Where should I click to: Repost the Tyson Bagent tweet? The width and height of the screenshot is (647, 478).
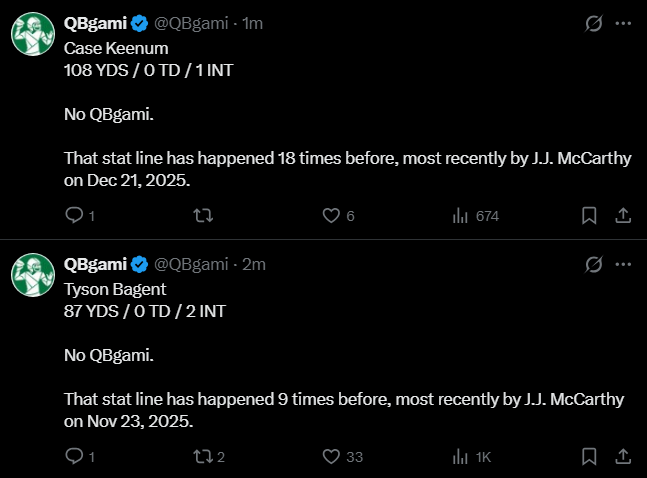point(209,457)
